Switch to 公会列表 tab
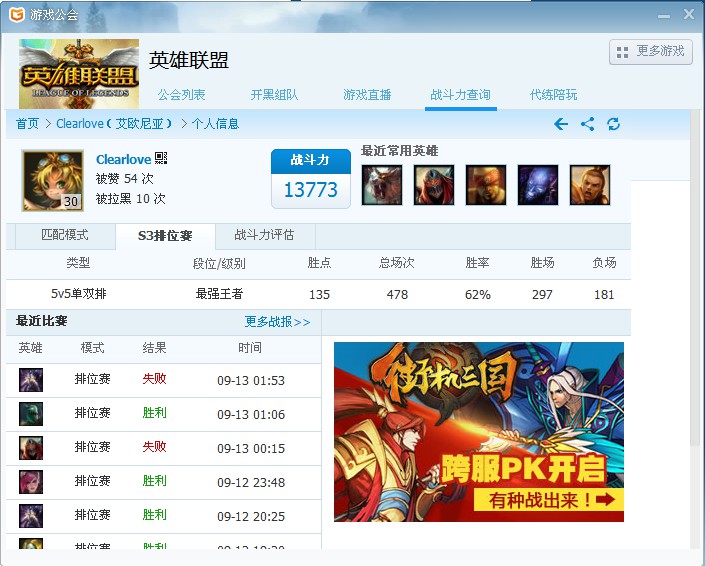This screenshot has height=566, width=705. 181,95
